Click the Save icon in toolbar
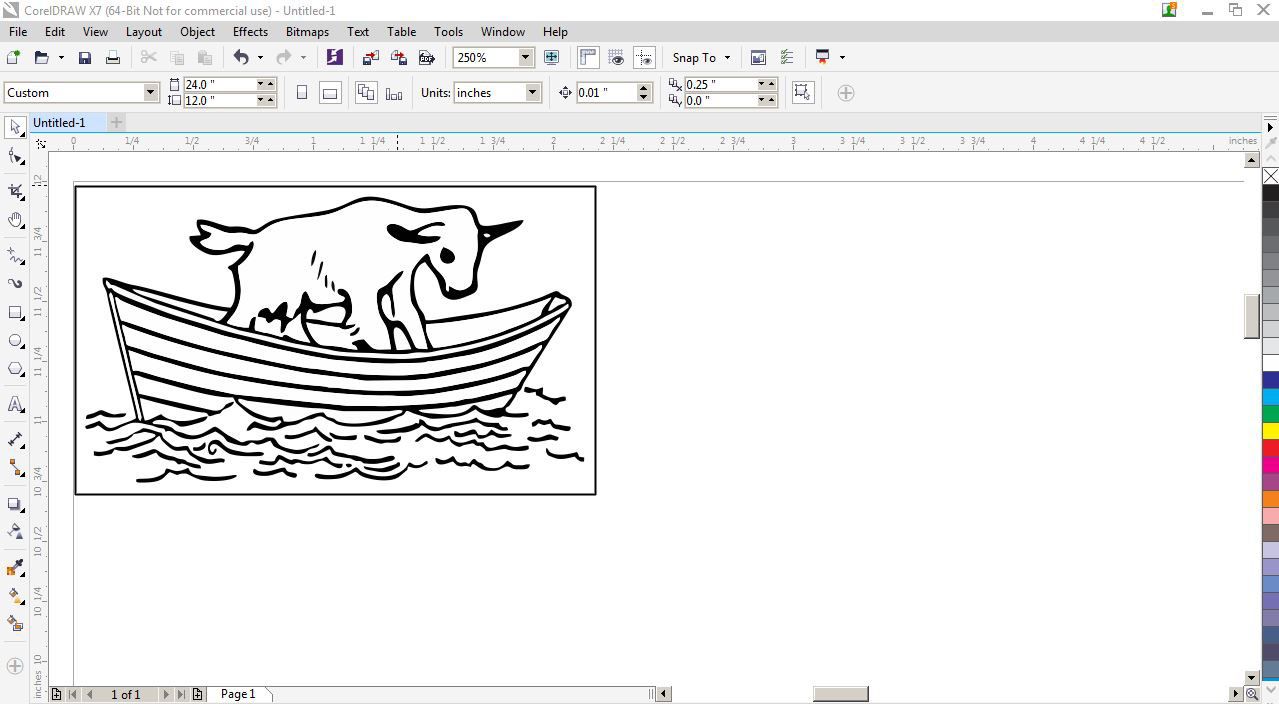 85,58
